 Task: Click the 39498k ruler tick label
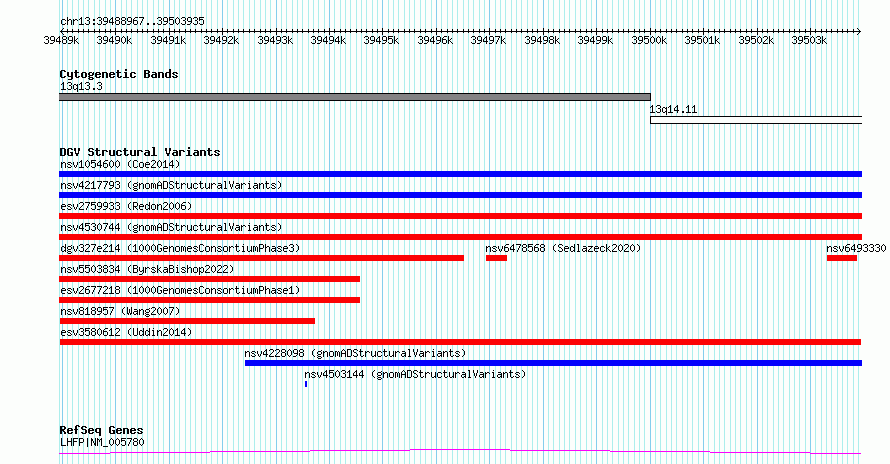pos(542,40)
